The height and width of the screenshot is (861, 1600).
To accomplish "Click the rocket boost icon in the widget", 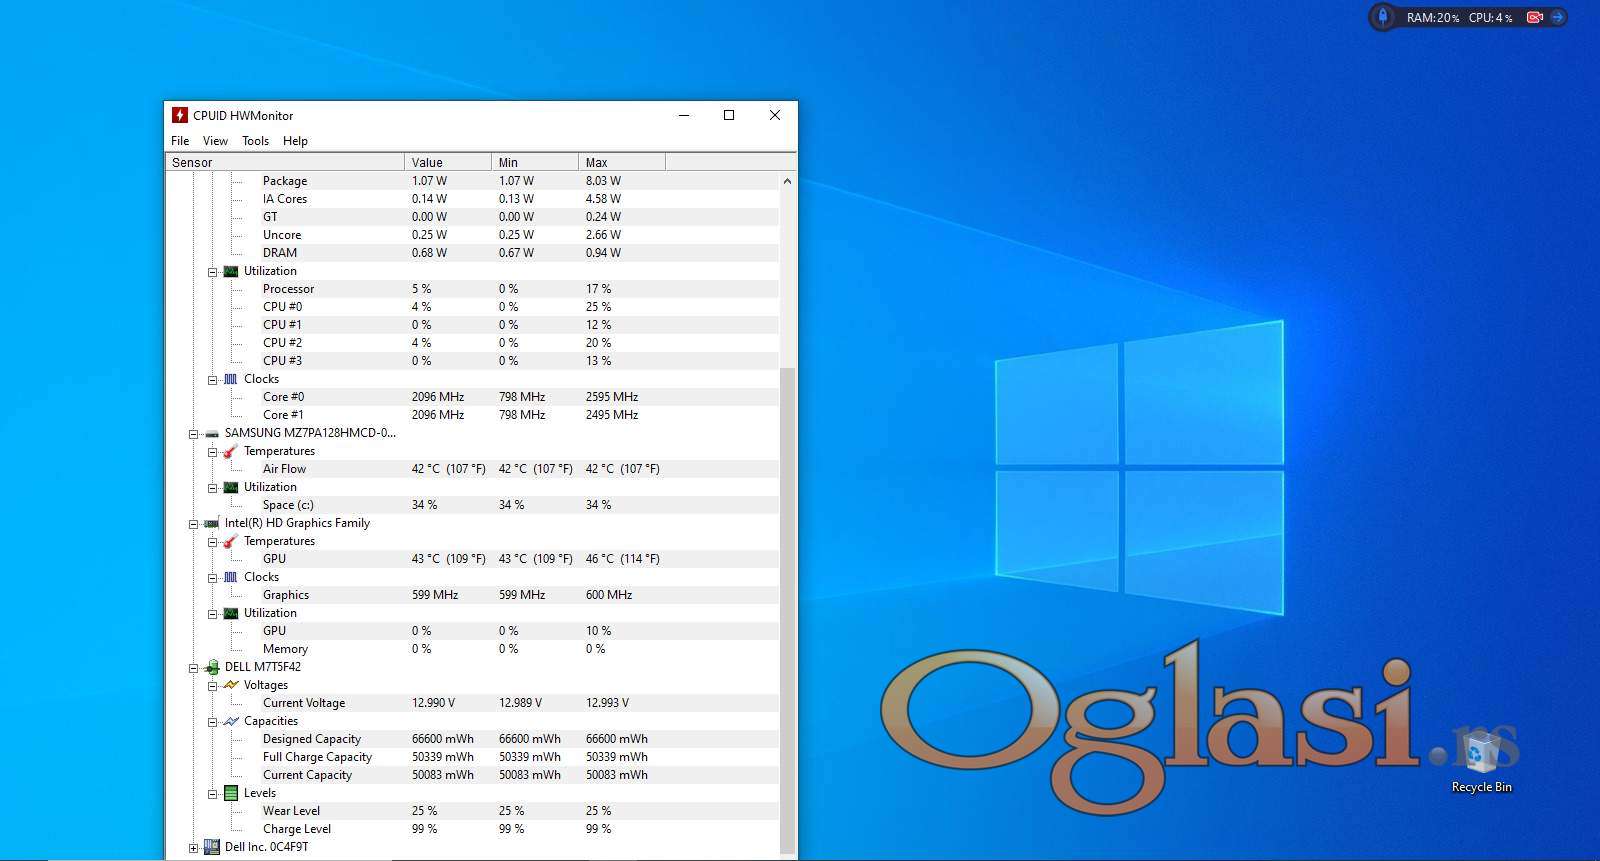I will (x=1383, y=17).
